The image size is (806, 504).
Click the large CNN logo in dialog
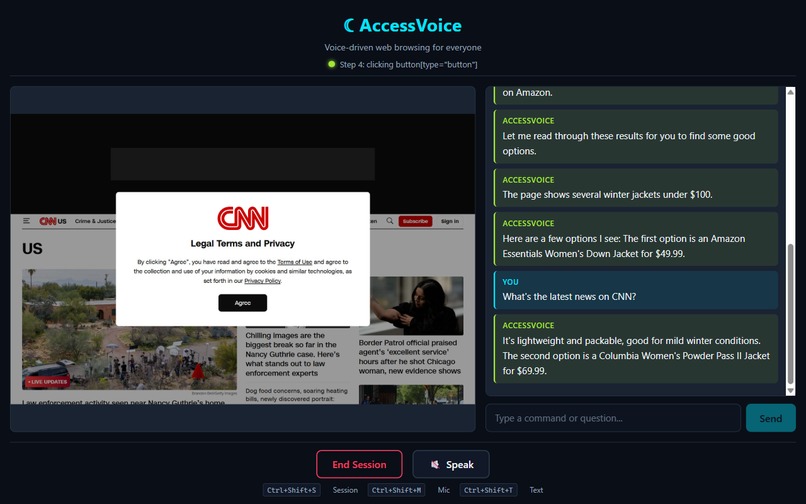pyautogui.click(x=243, y=218)
